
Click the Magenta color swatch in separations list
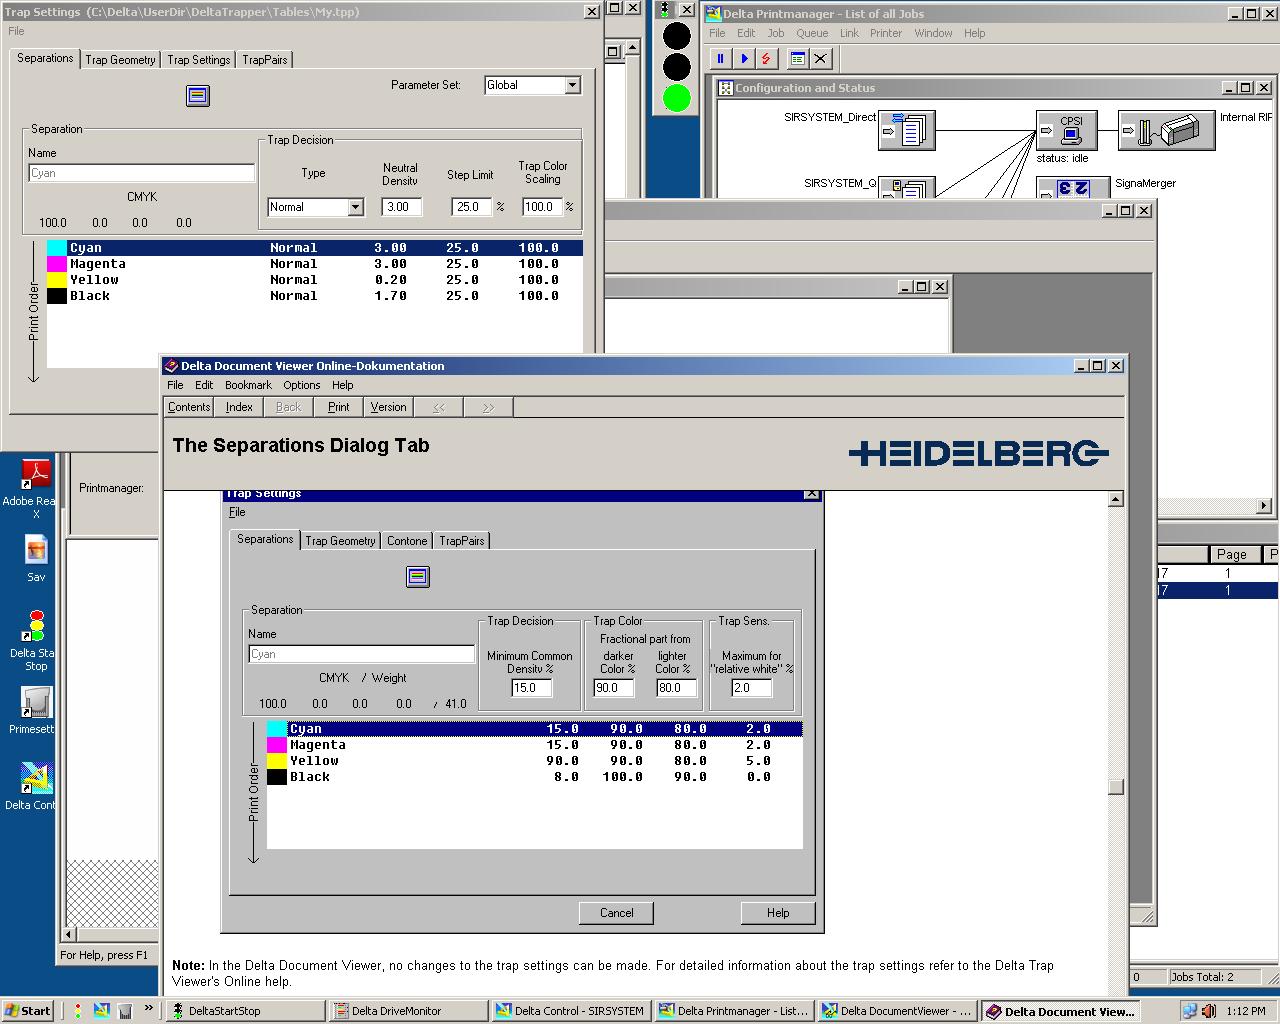[x=57, y=264]
